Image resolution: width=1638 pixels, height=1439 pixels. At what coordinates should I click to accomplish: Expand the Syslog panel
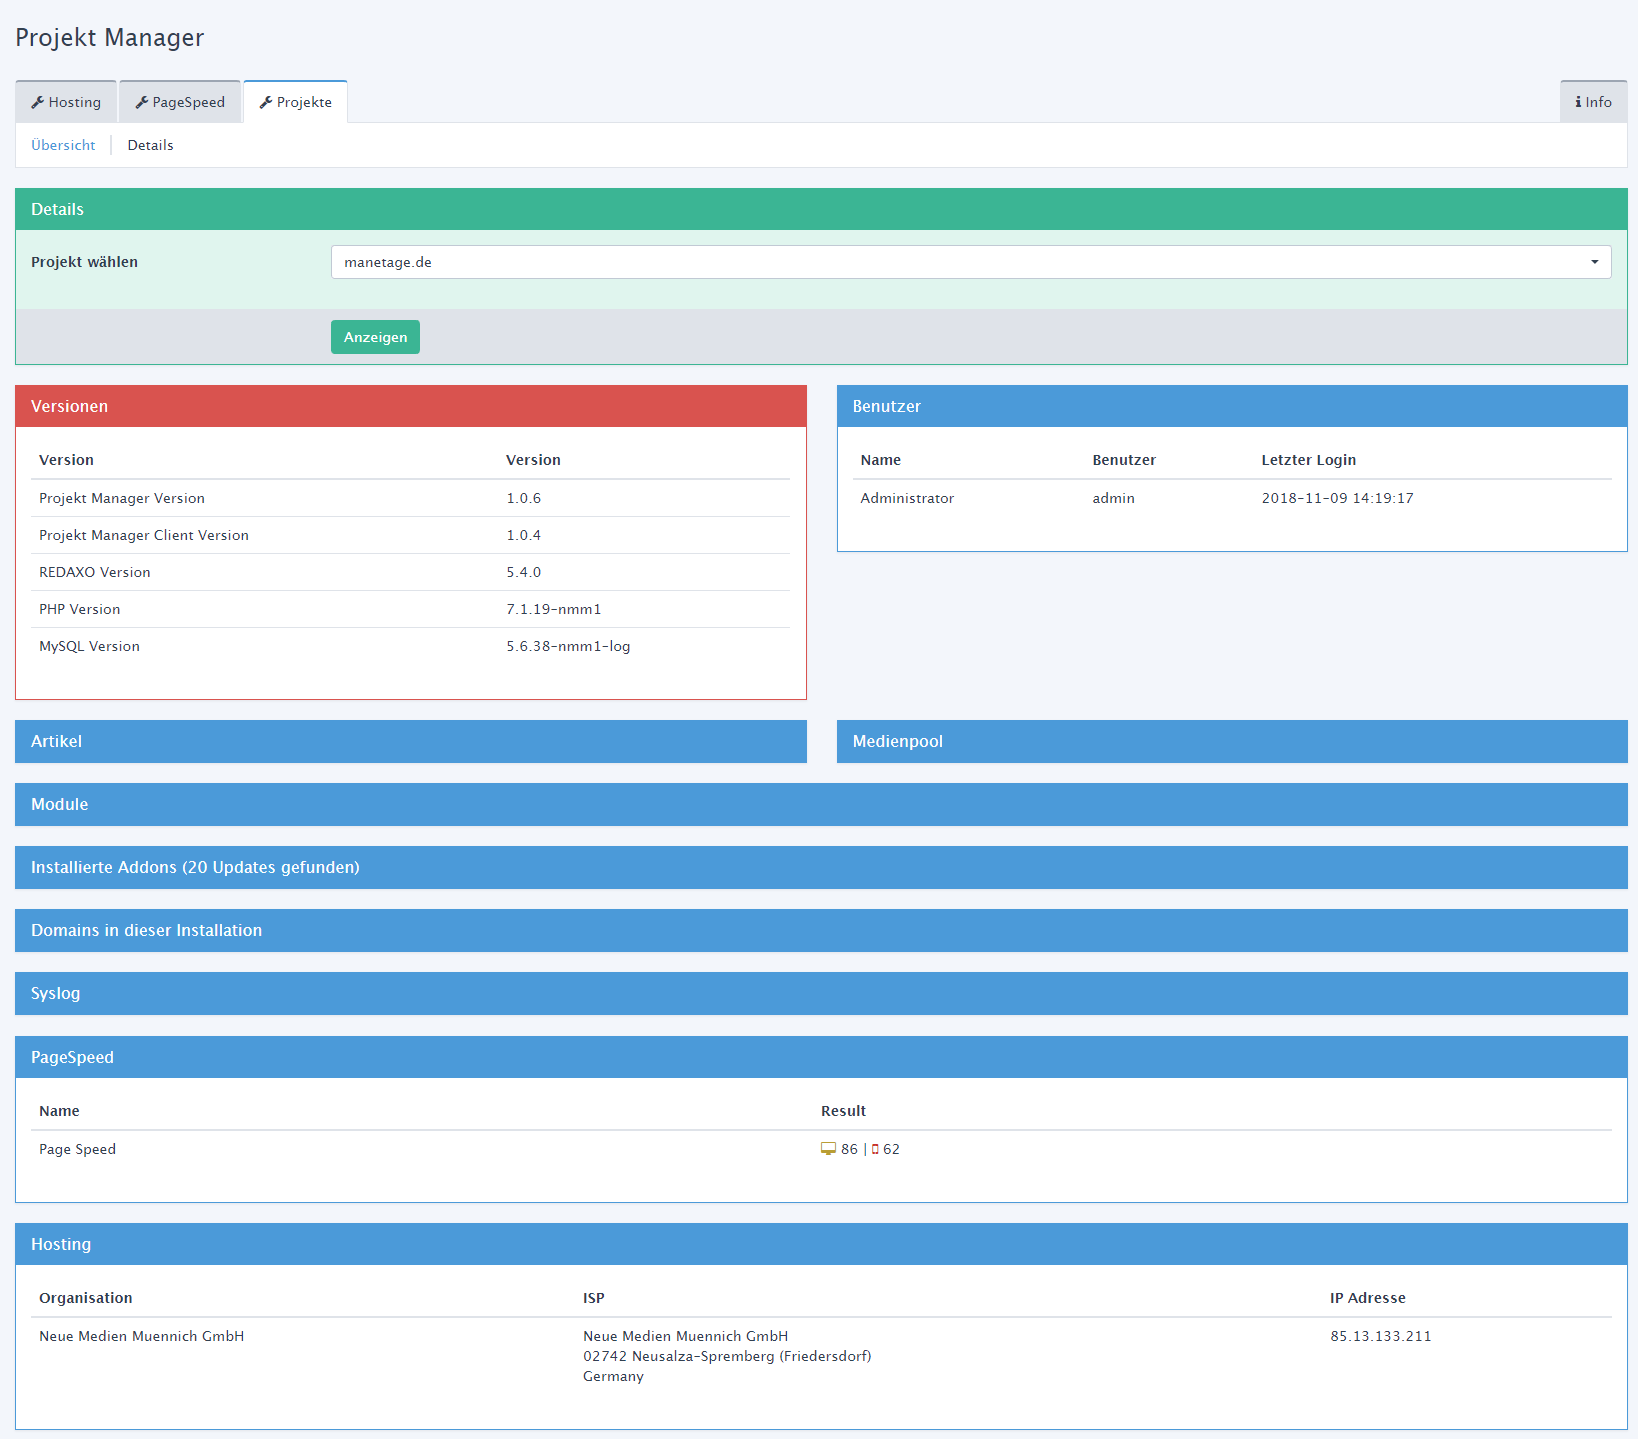(x=821, y=993)
